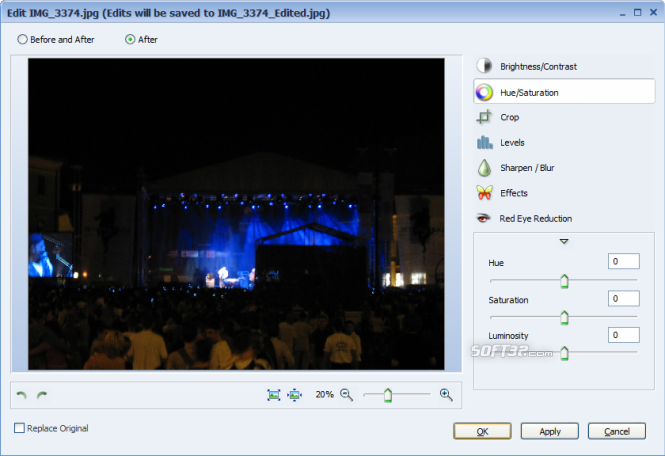The height and width of the screenshot is (456, 665).
Task: Select the Crop tool icon
Action: point(484,117)
